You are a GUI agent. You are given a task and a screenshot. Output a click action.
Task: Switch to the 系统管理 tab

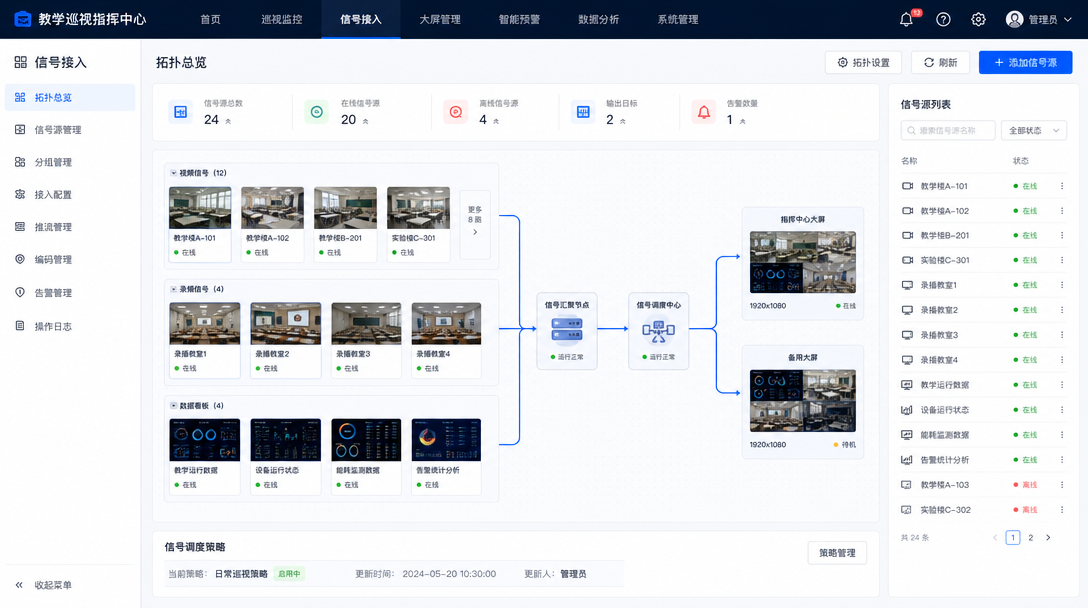click(678, 19)
